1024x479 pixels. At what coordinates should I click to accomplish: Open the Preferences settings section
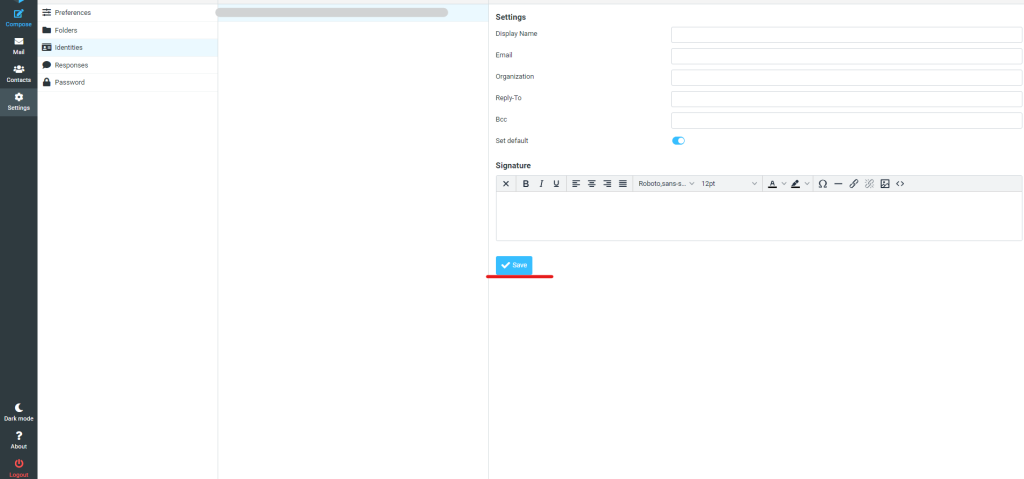[72, 12]
